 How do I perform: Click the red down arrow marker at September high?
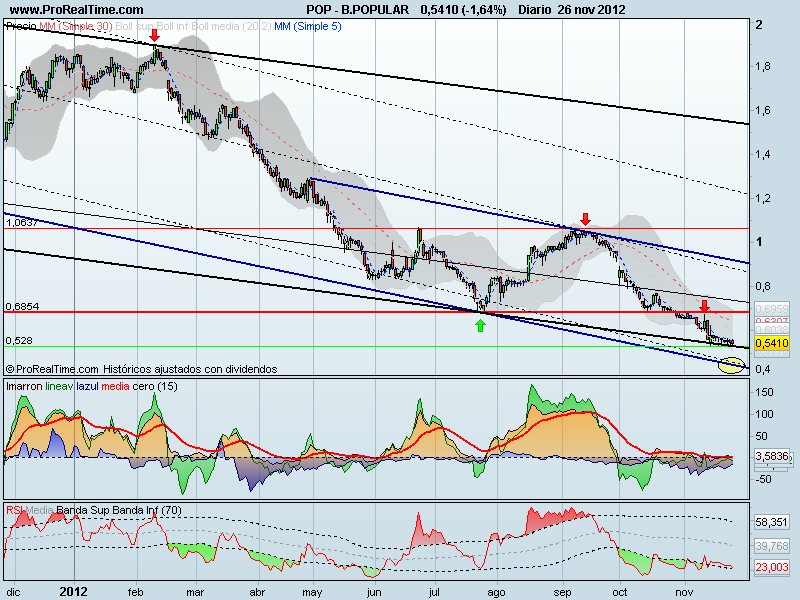point(585,219)
